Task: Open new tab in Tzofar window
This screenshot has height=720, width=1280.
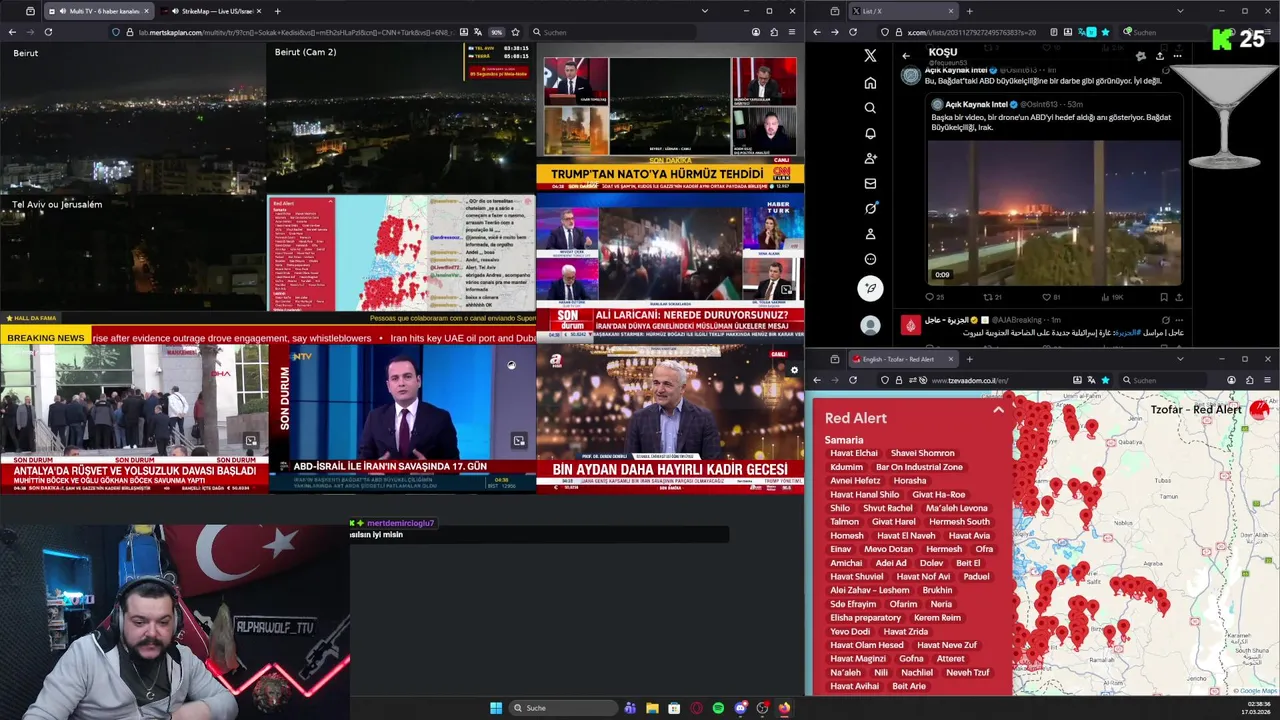Action: (x=968, y=359)
